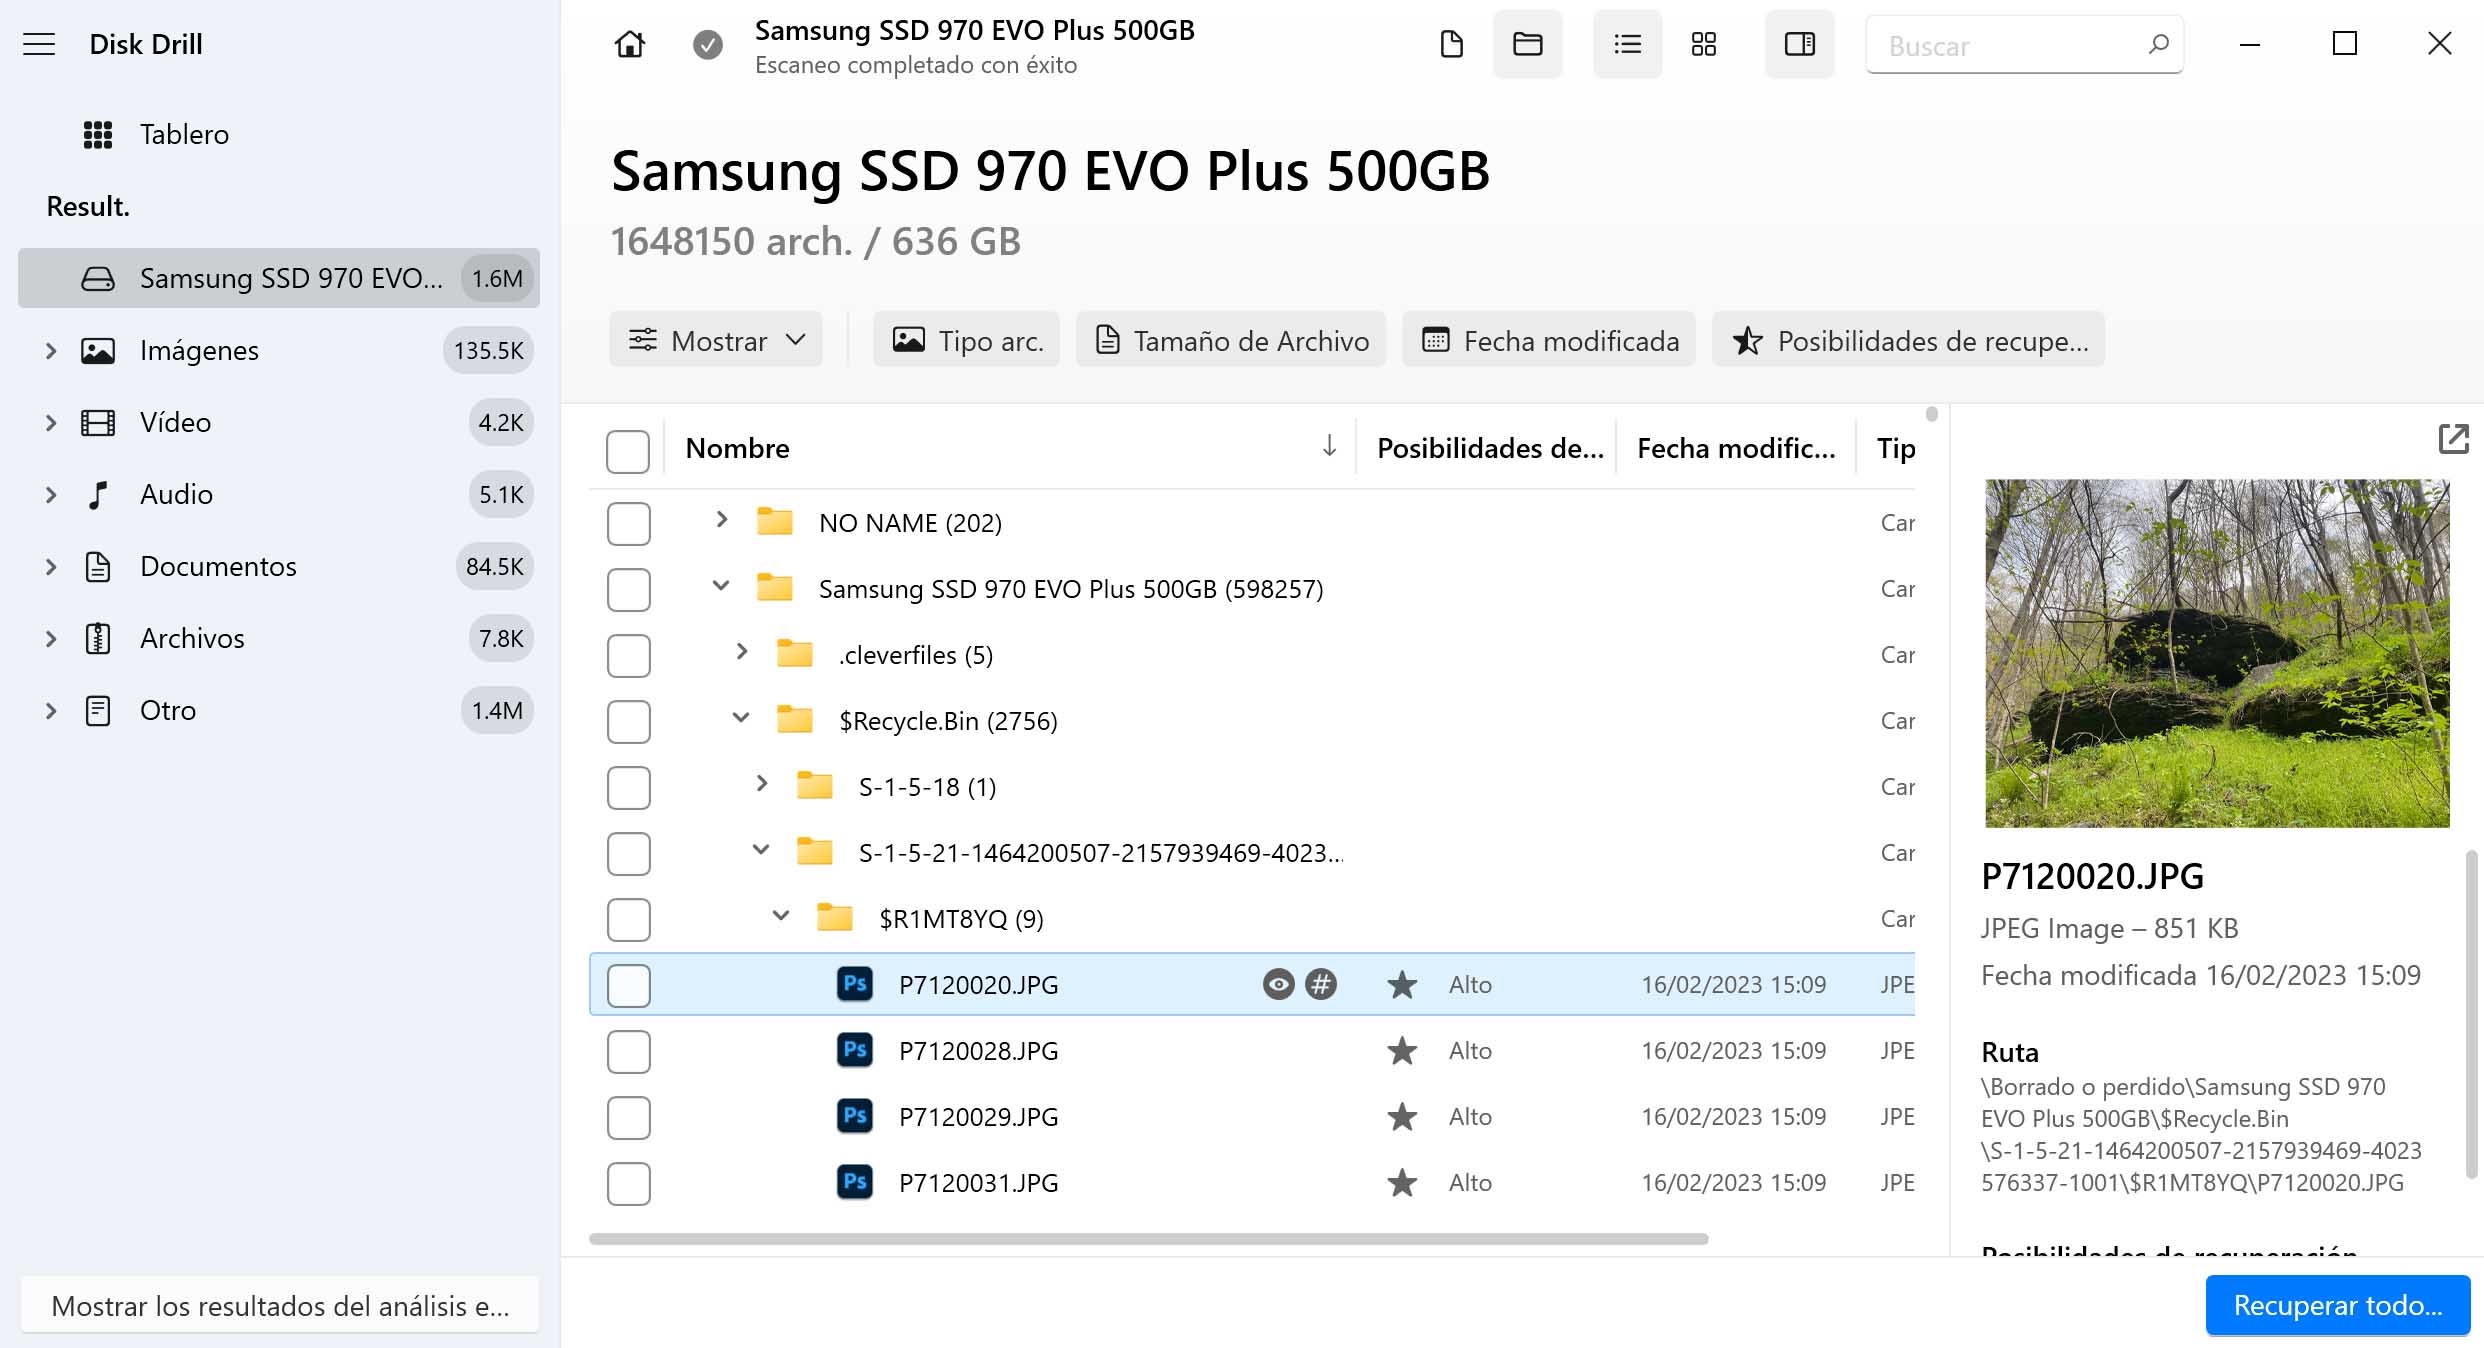
Task: Select Imágenes category
Action: (279, 351)
